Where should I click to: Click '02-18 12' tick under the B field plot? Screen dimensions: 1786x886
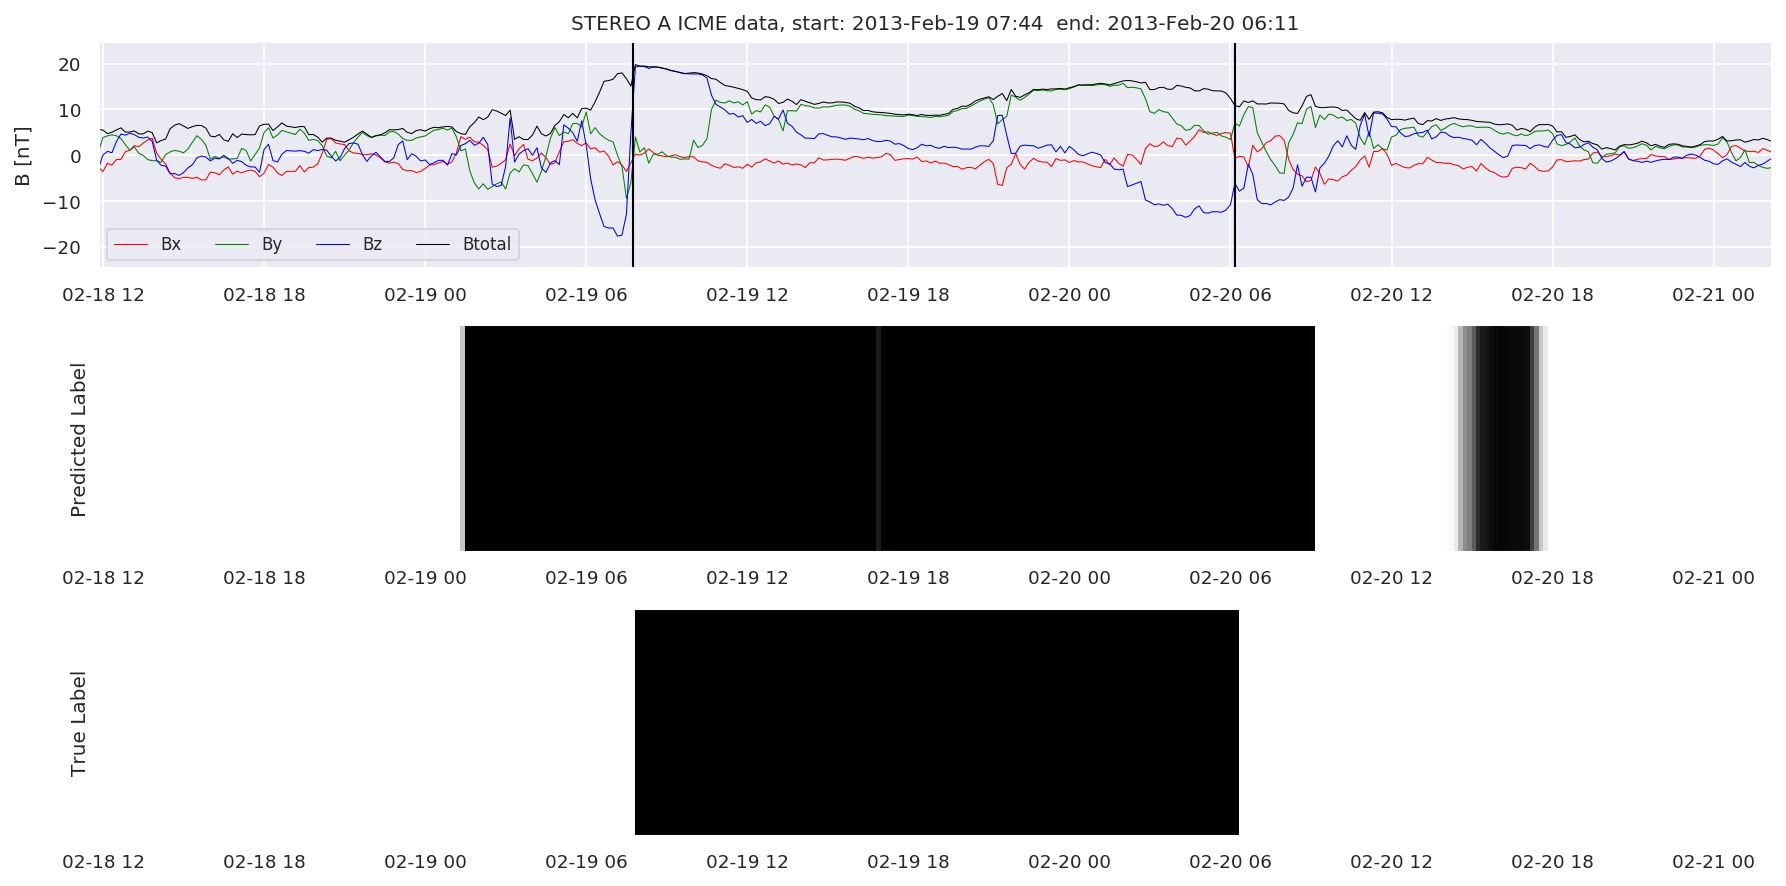[104, 295]
